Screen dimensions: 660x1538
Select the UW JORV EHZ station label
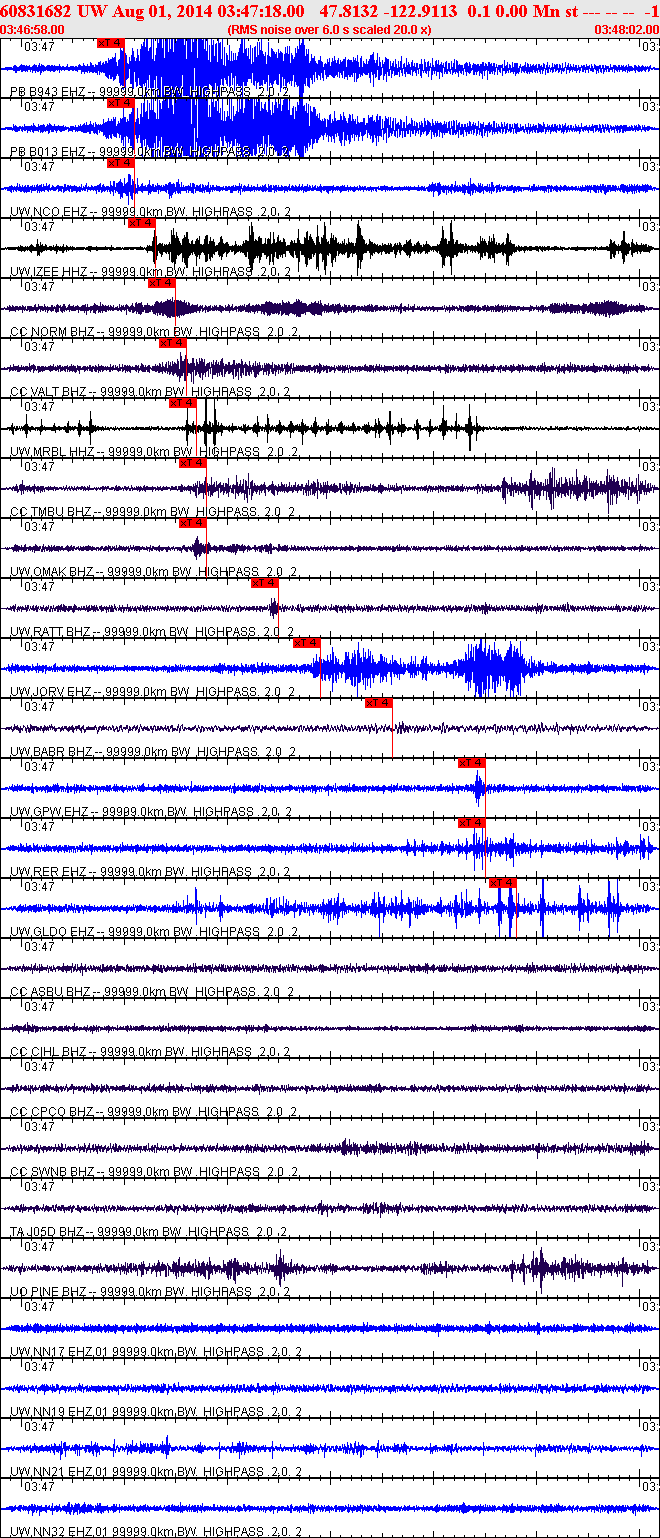(152, 692)
